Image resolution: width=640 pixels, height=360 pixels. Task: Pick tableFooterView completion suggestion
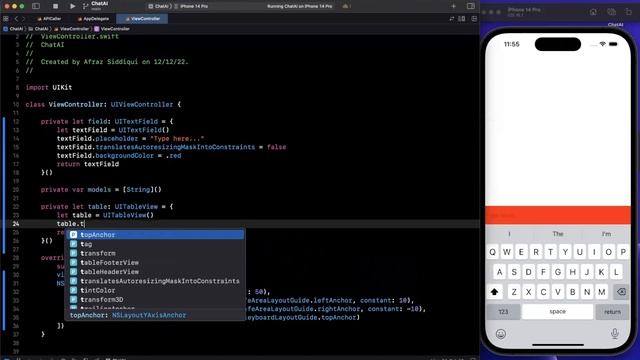(x=156, y=262)
